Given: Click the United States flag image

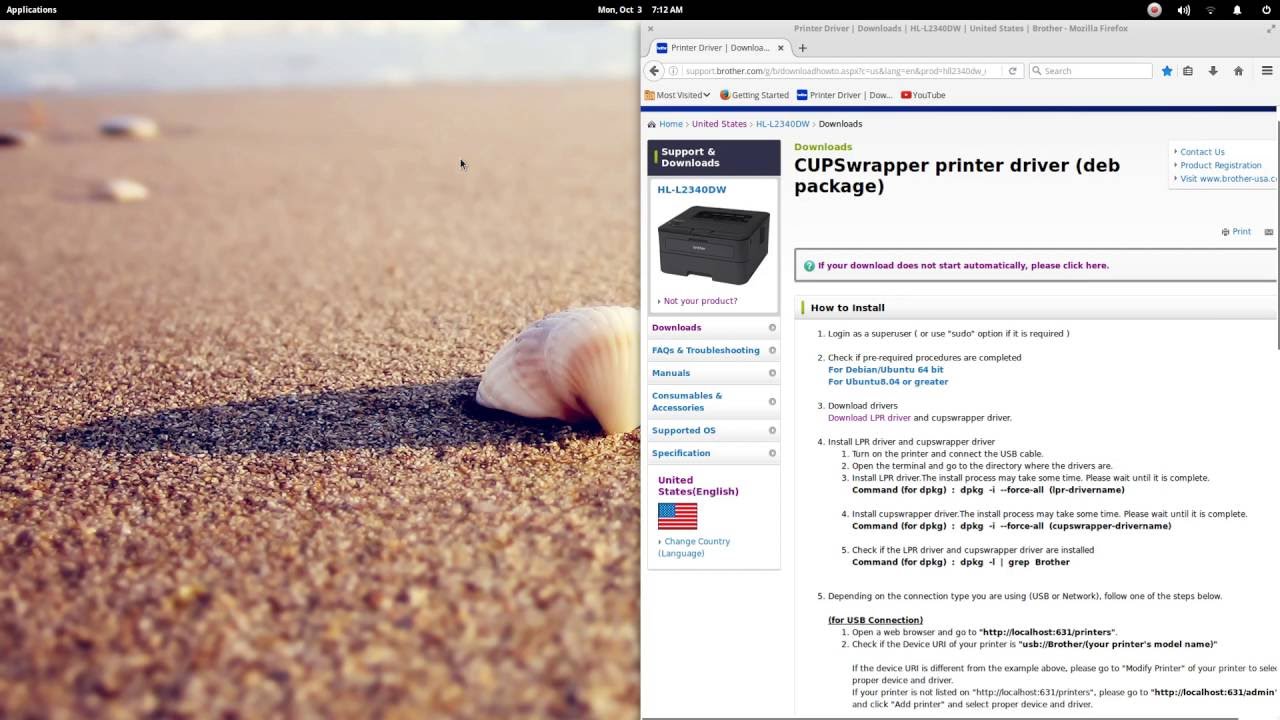Looking at the screenshot, I should (677, 516).
